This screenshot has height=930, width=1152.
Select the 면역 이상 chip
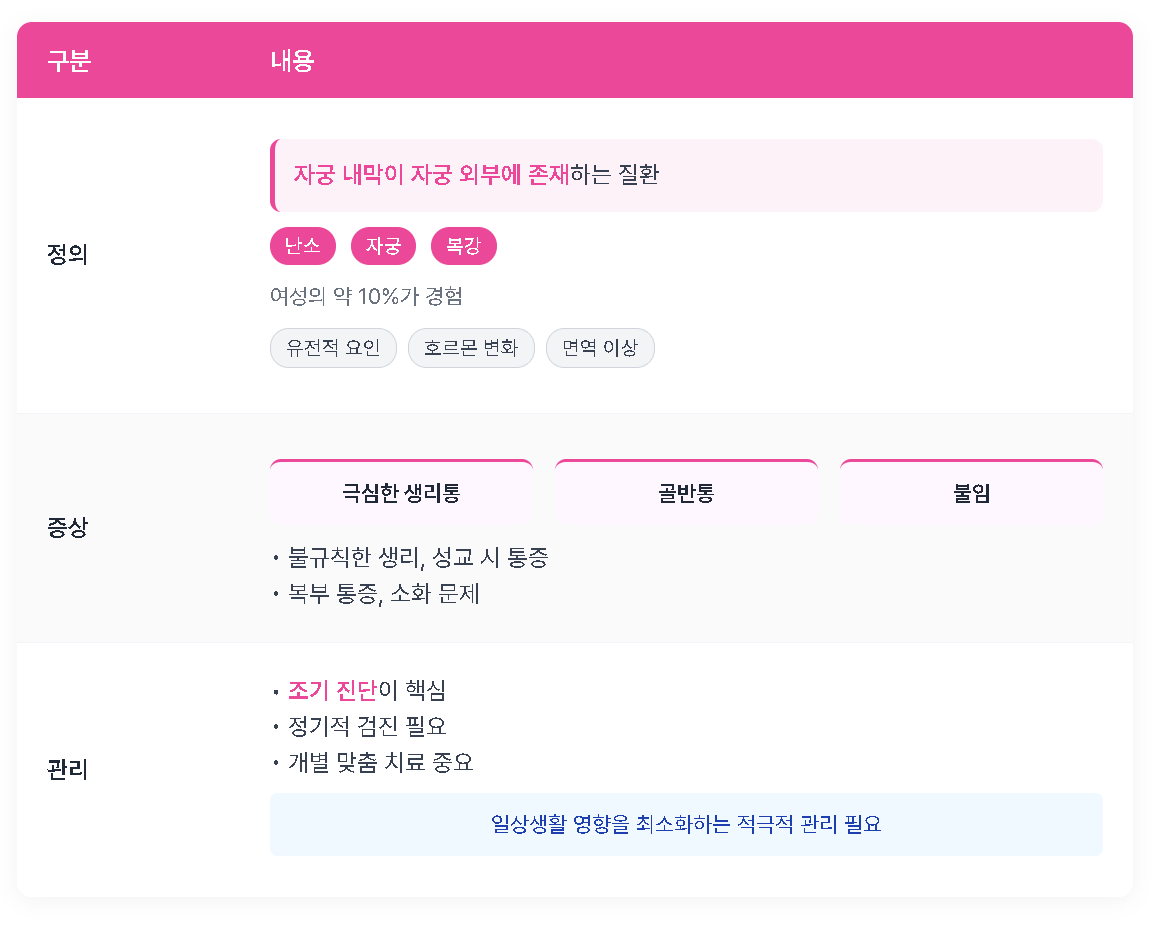(600, 347)
